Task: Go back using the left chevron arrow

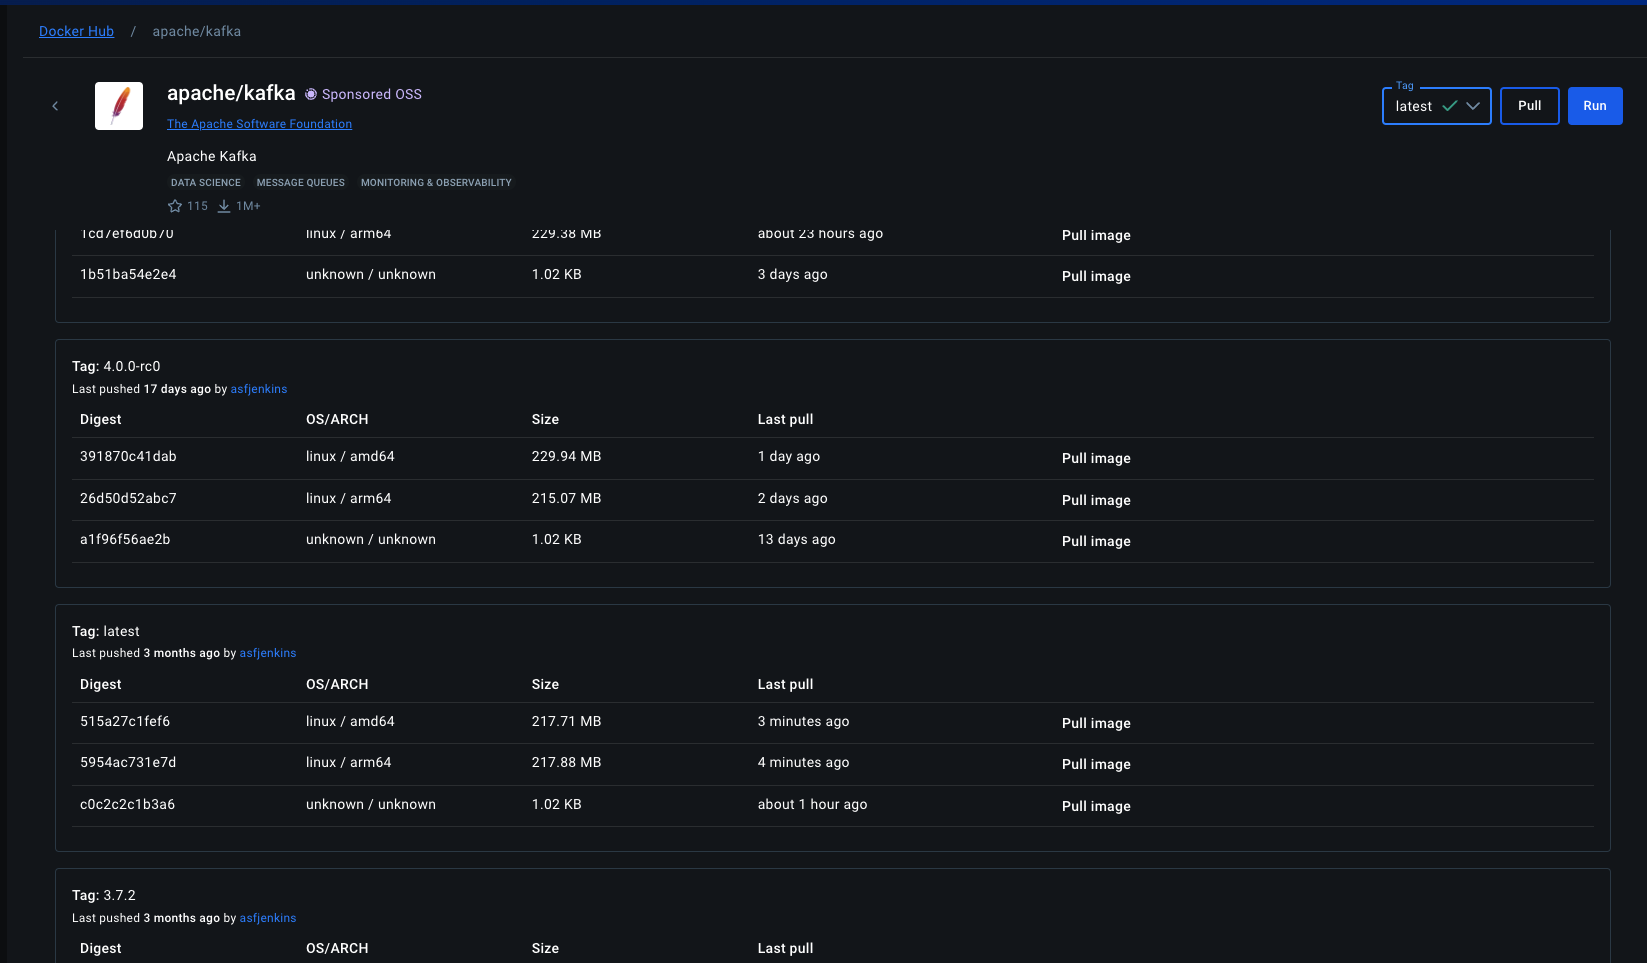Action: coord(55,106)
